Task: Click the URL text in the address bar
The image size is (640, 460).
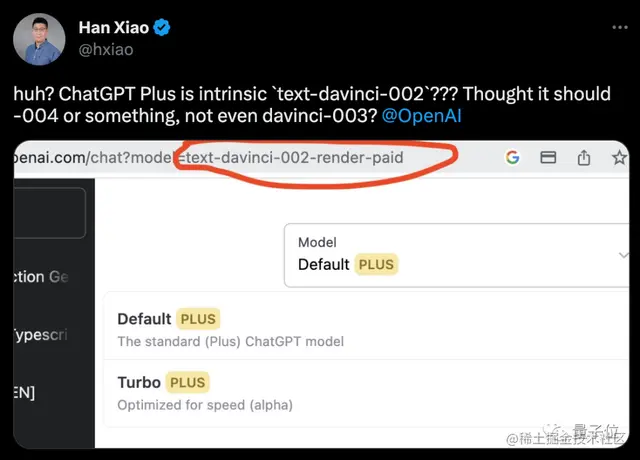Action: [208, 158]
